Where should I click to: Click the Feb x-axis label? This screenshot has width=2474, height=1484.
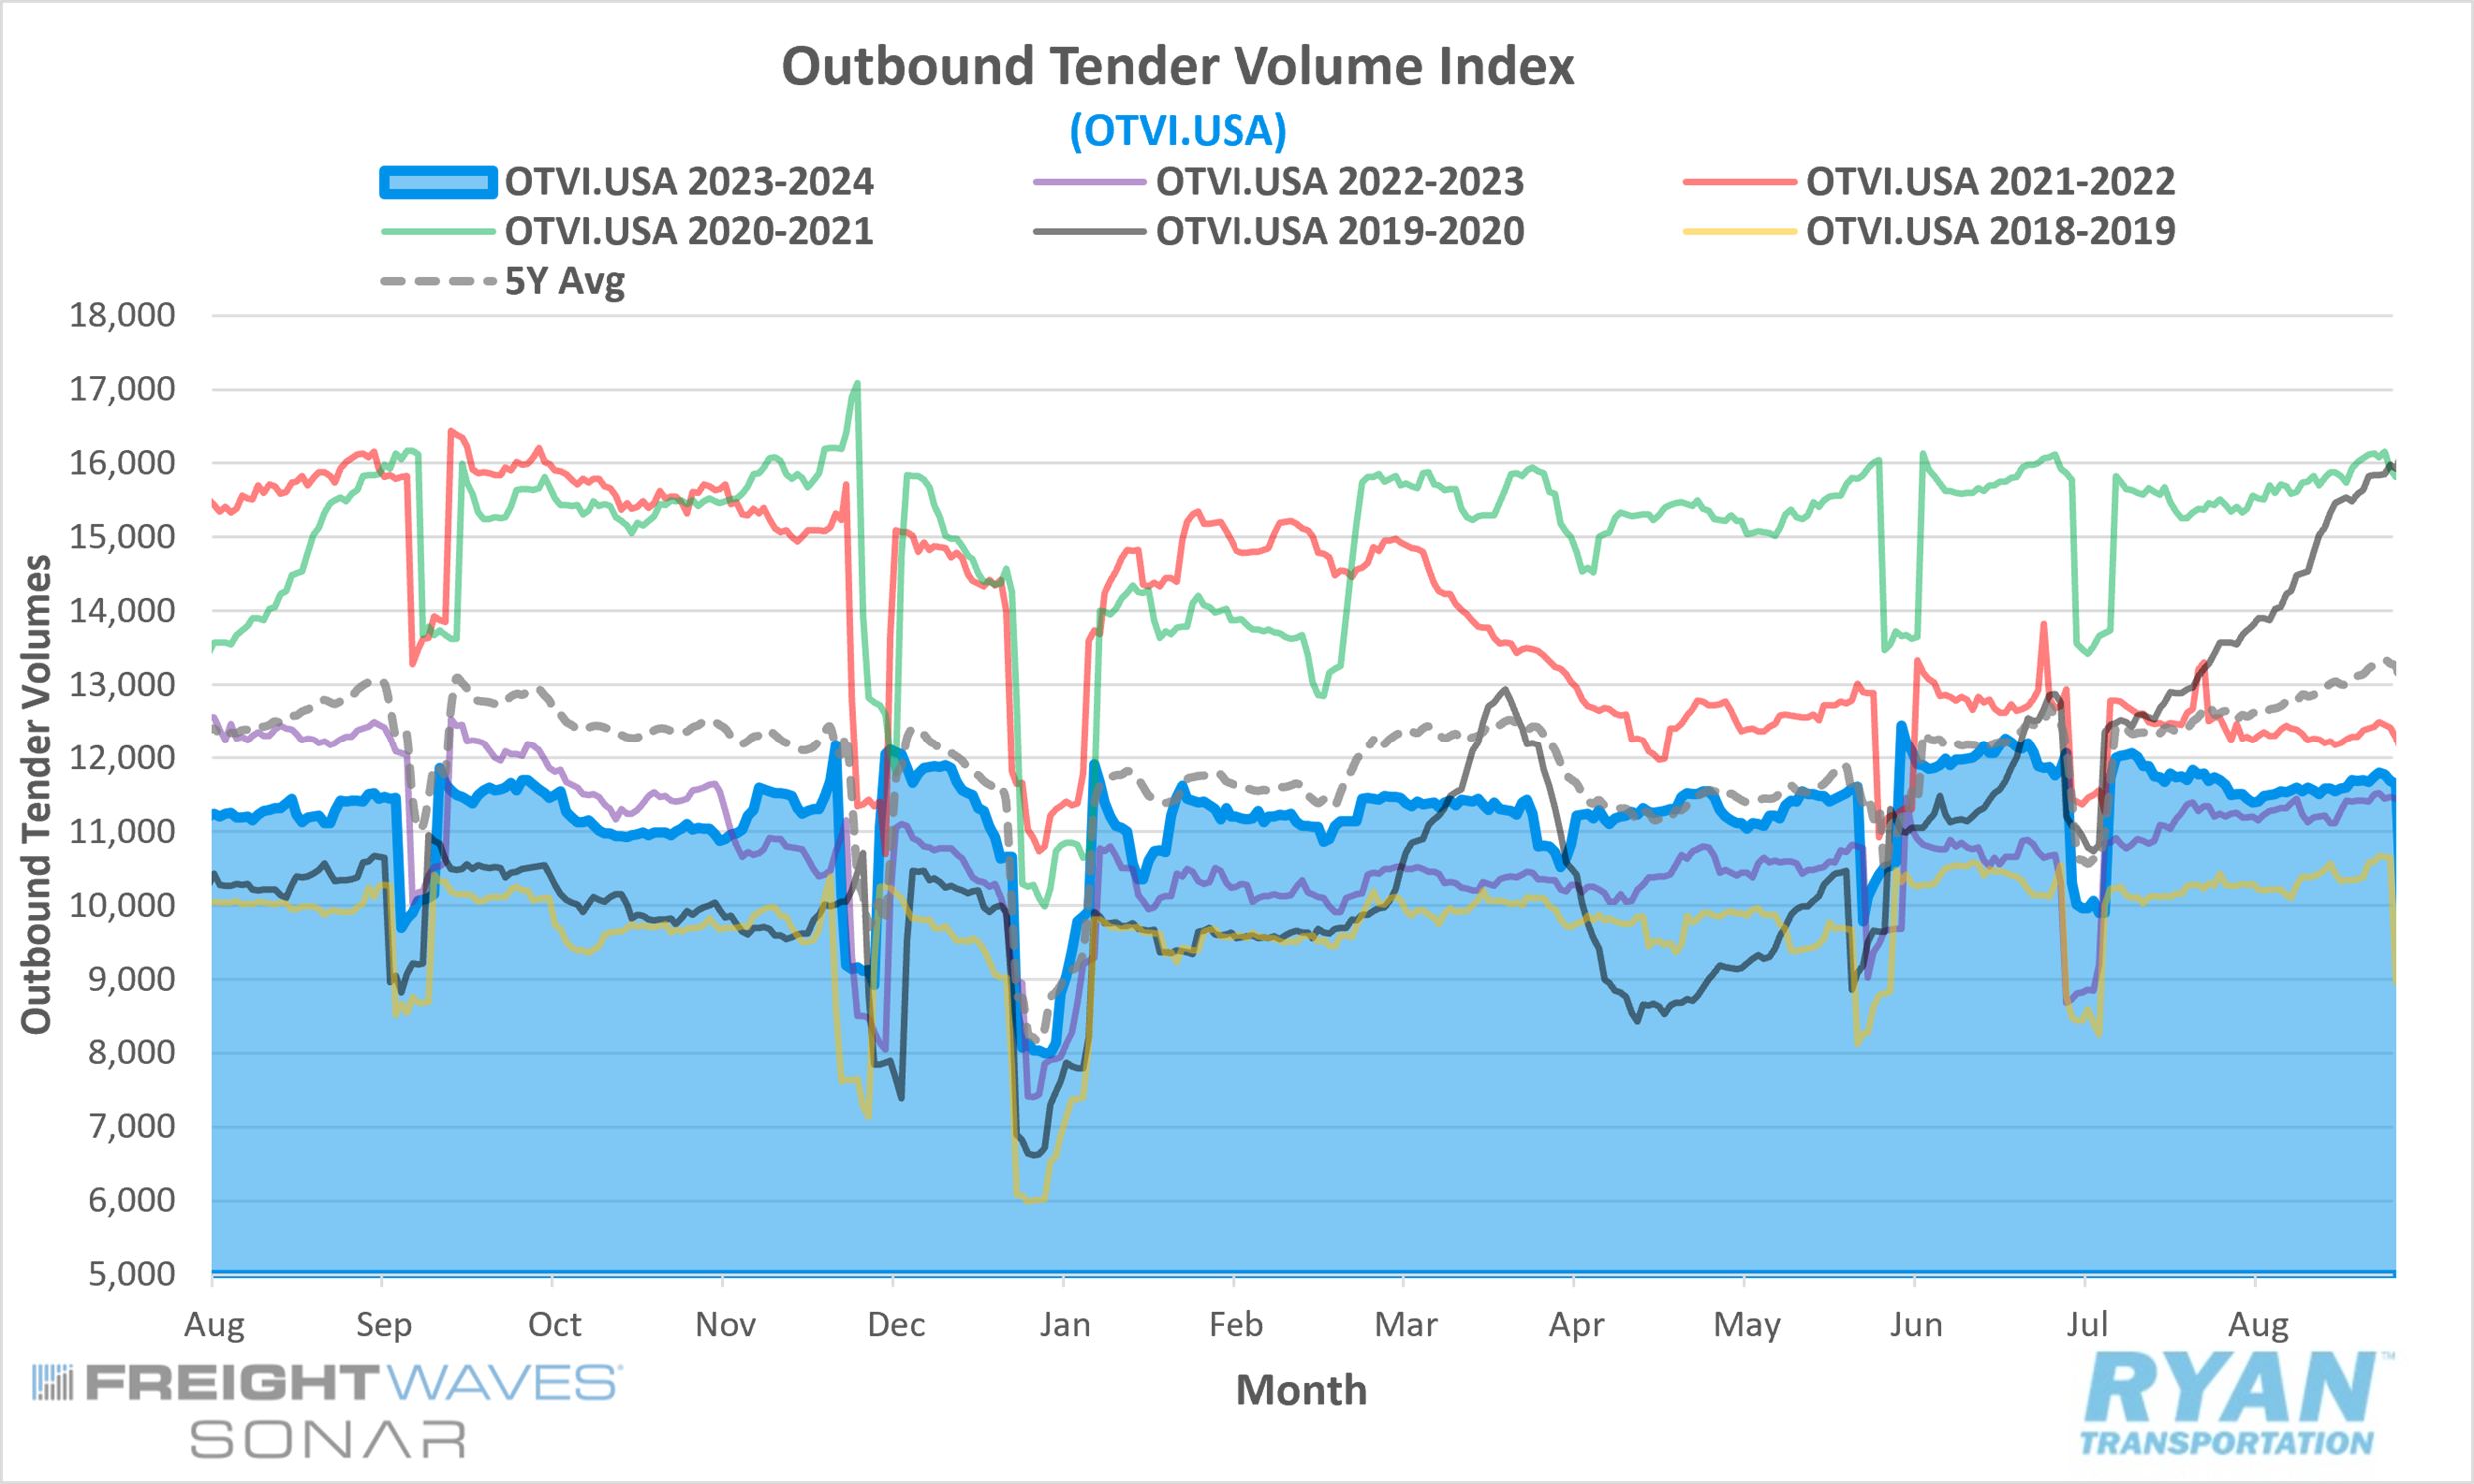point(1236,1325)
